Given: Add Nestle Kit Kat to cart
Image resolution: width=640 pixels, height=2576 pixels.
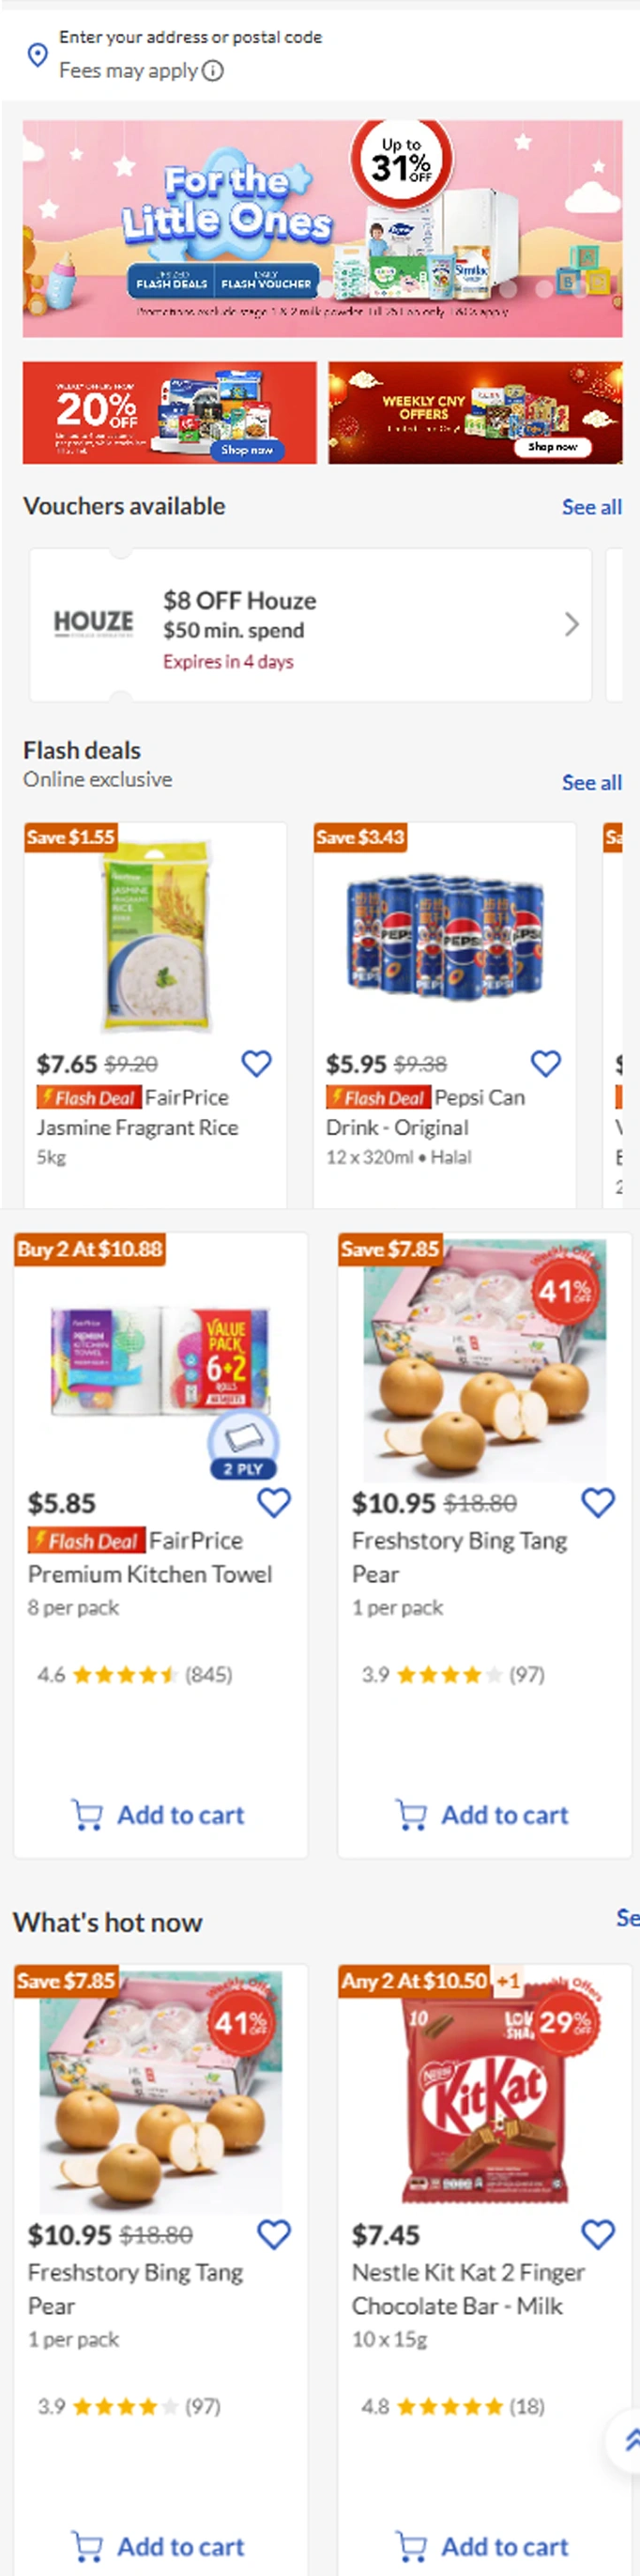Looking at the screenshot, I should pyautogui.click(x=483, y=2546).
